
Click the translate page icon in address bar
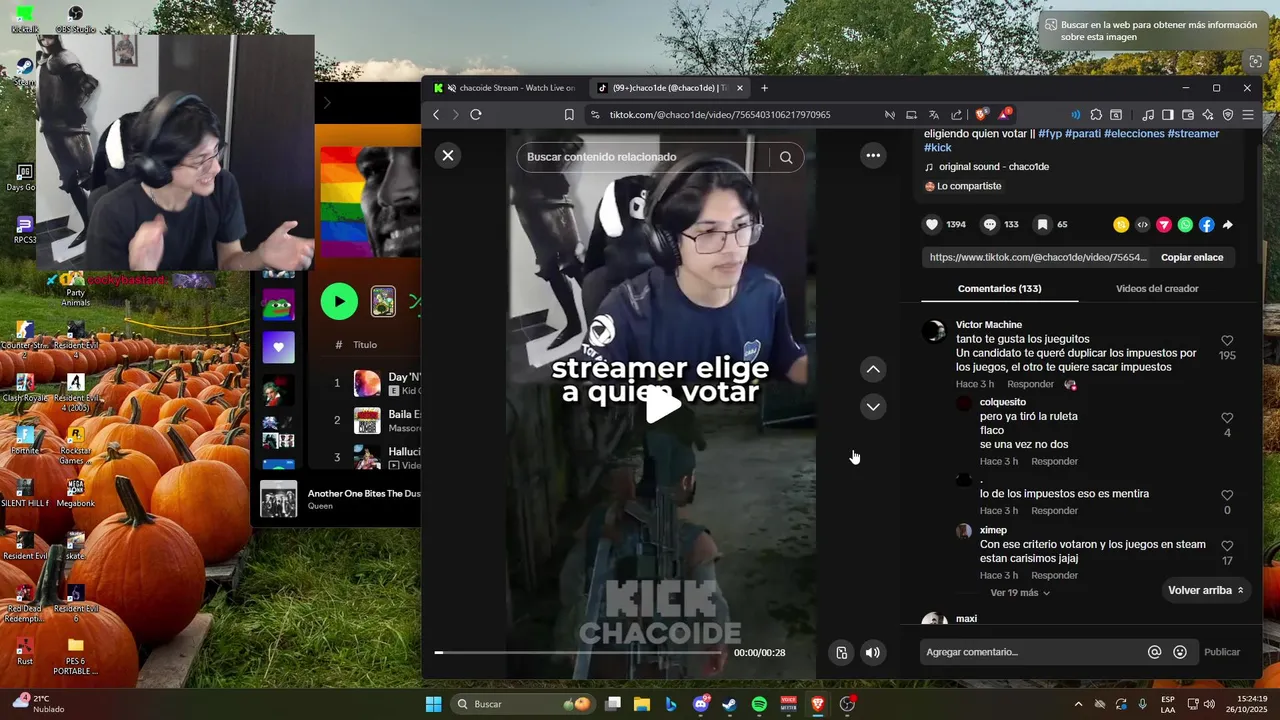tap(934, 115)
